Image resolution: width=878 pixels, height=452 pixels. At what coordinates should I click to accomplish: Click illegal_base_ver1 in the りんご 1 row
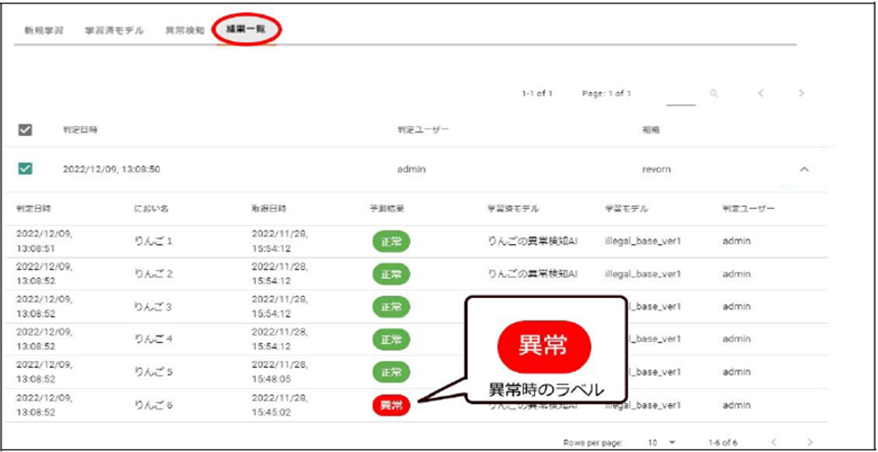click(x=643, y=241)
